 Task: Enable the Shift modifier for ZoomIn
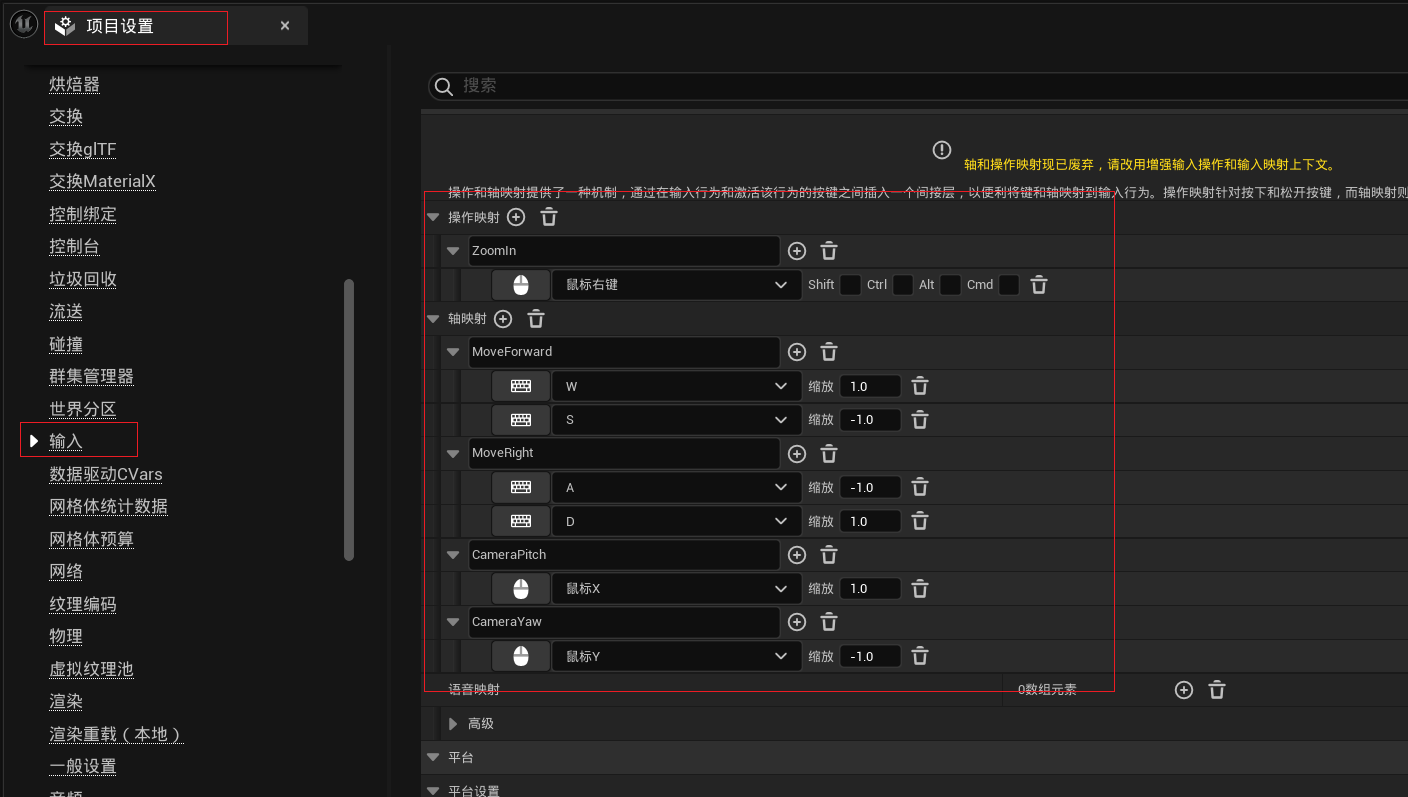[x=849, y=284]
